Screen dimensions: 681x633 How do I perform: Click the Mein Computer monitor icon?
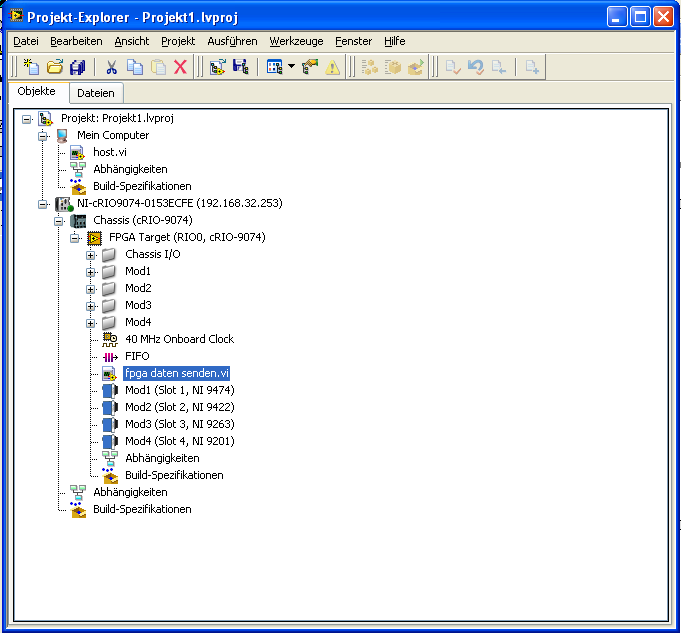(62, 136)
